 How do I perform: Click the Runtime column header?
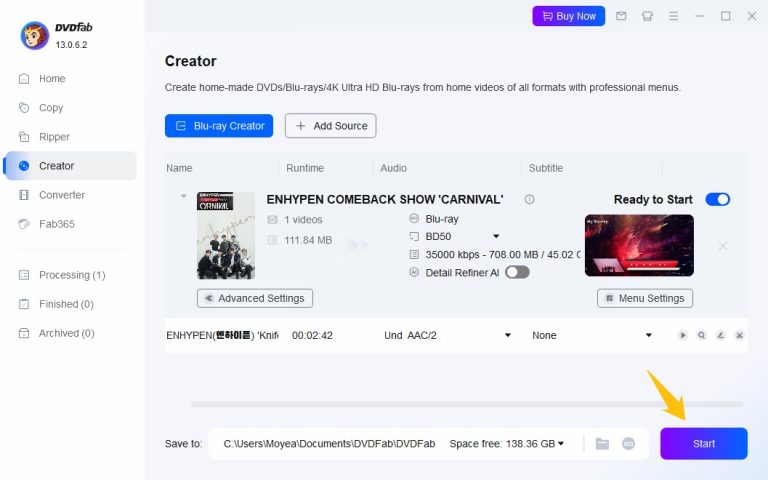305,168
